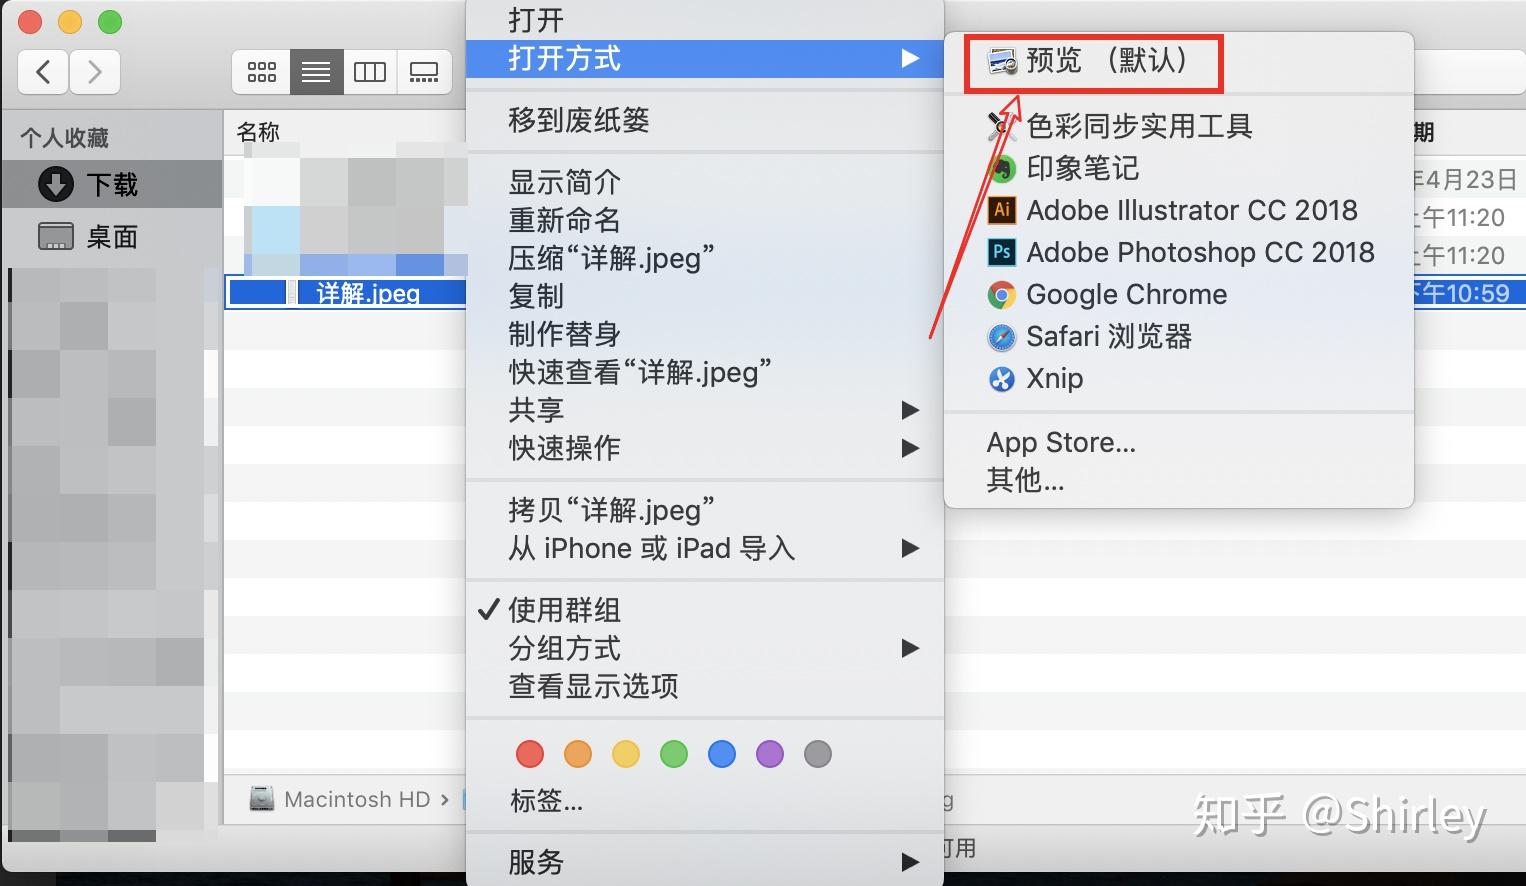
Task: Click Macintosh HD in the path bar
Action: coord(357,799)
